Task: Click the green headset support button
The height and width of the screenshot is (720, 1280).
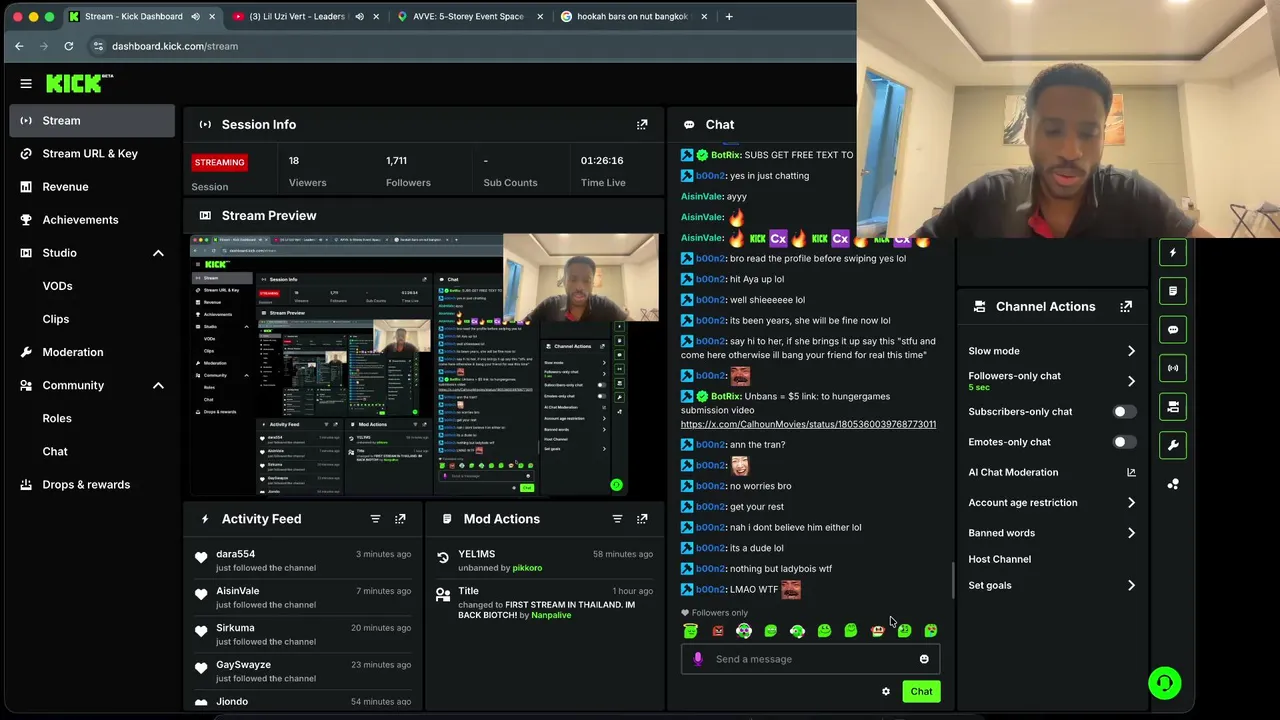Action: 1165,683
